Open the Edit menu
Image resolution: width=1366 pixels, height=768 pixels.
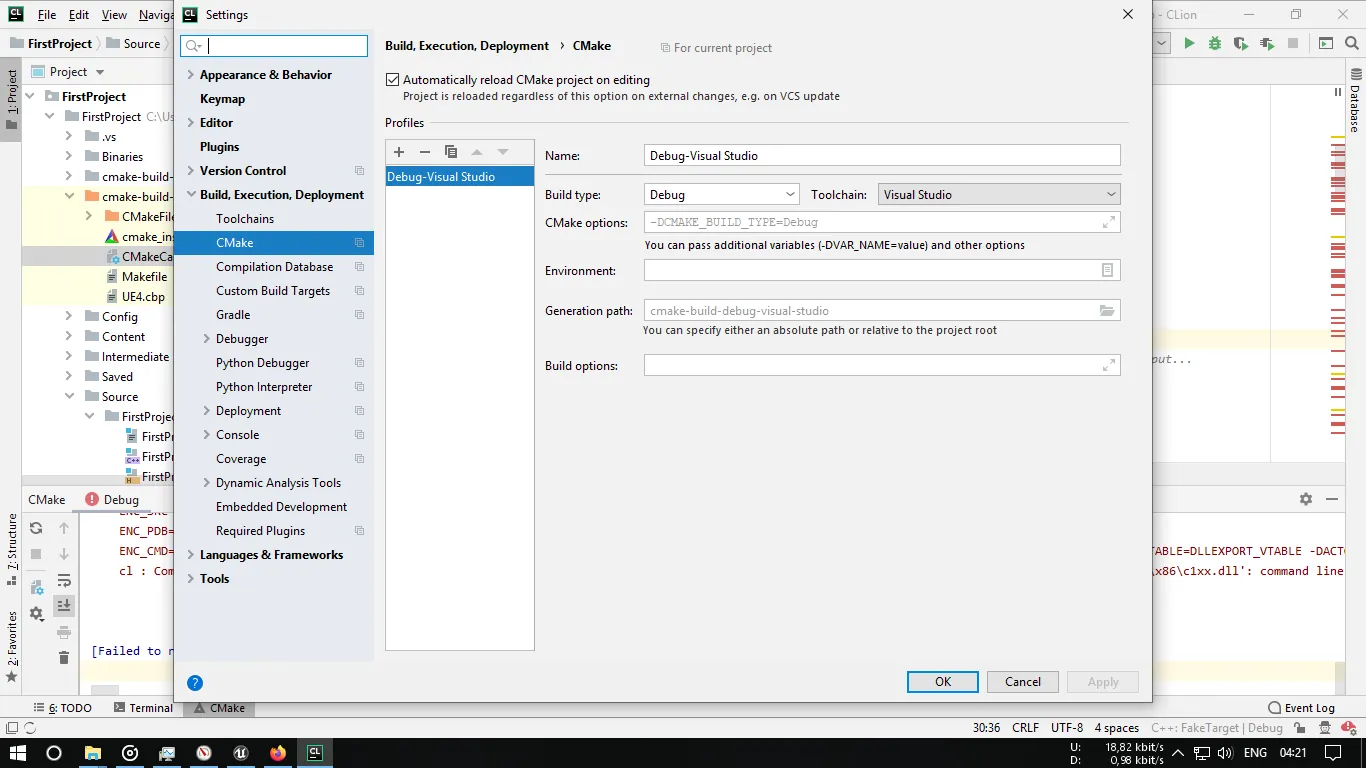tap(79, 15)
